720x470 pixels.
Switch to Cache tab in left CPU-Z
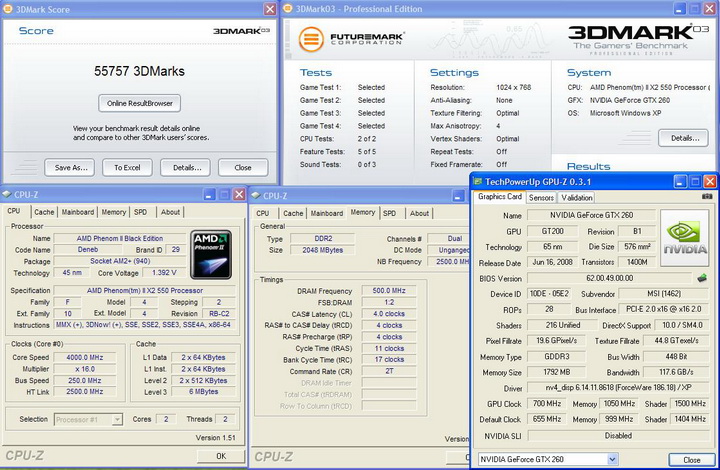pos(44,212)
